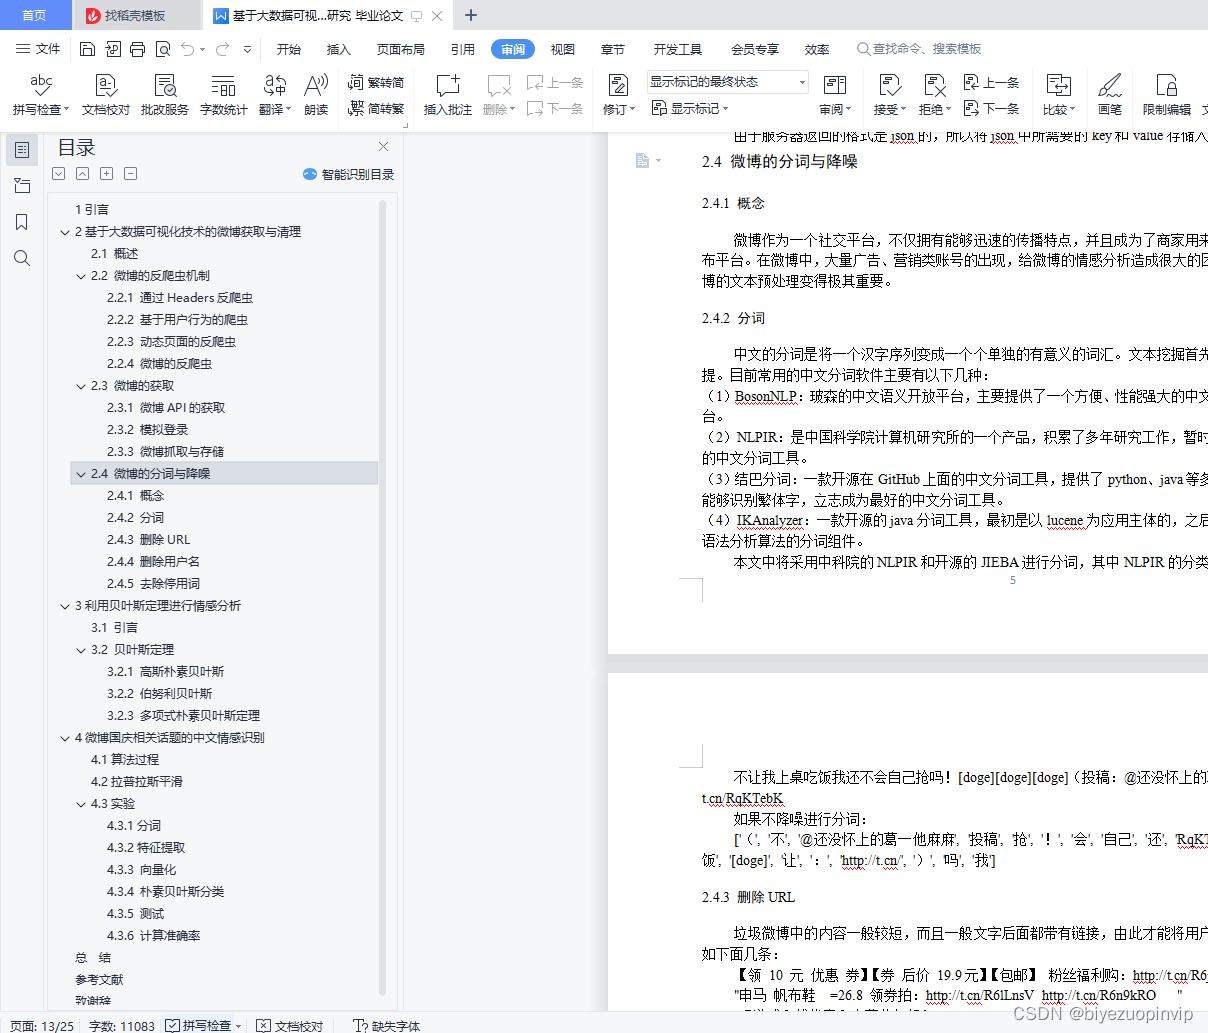
Task: Select the 拼写检查 spell check tool
Action: click(x=39, y=93)
